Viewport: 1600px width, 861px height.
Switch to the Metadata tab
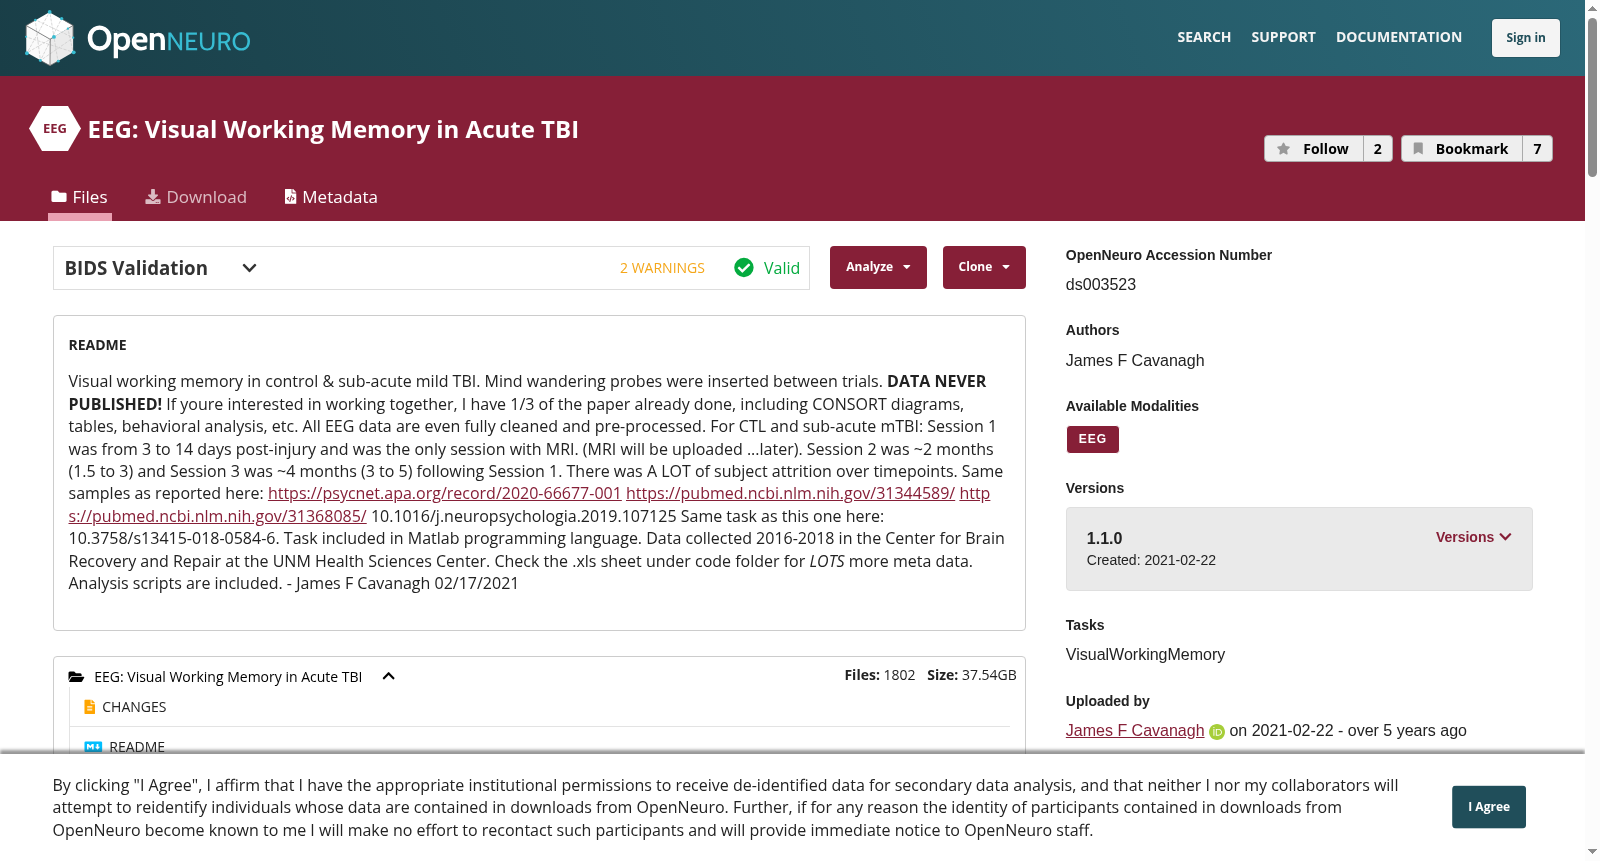pos(331,198)
